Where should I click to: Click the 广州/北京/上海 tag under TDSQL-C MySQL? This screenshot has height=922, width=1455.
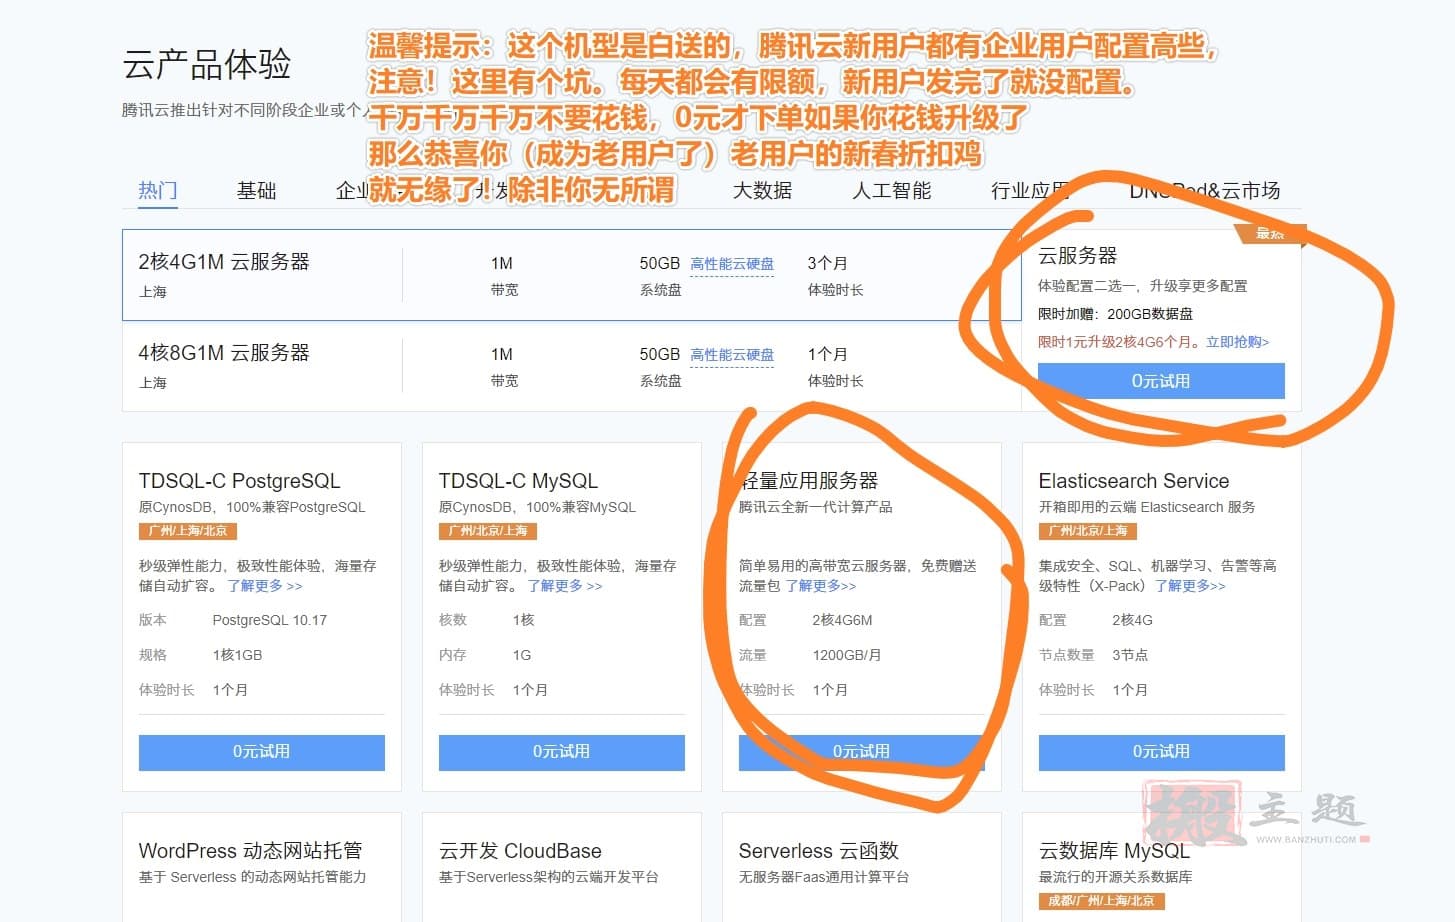pyautogui.click(x=487, y=531)
